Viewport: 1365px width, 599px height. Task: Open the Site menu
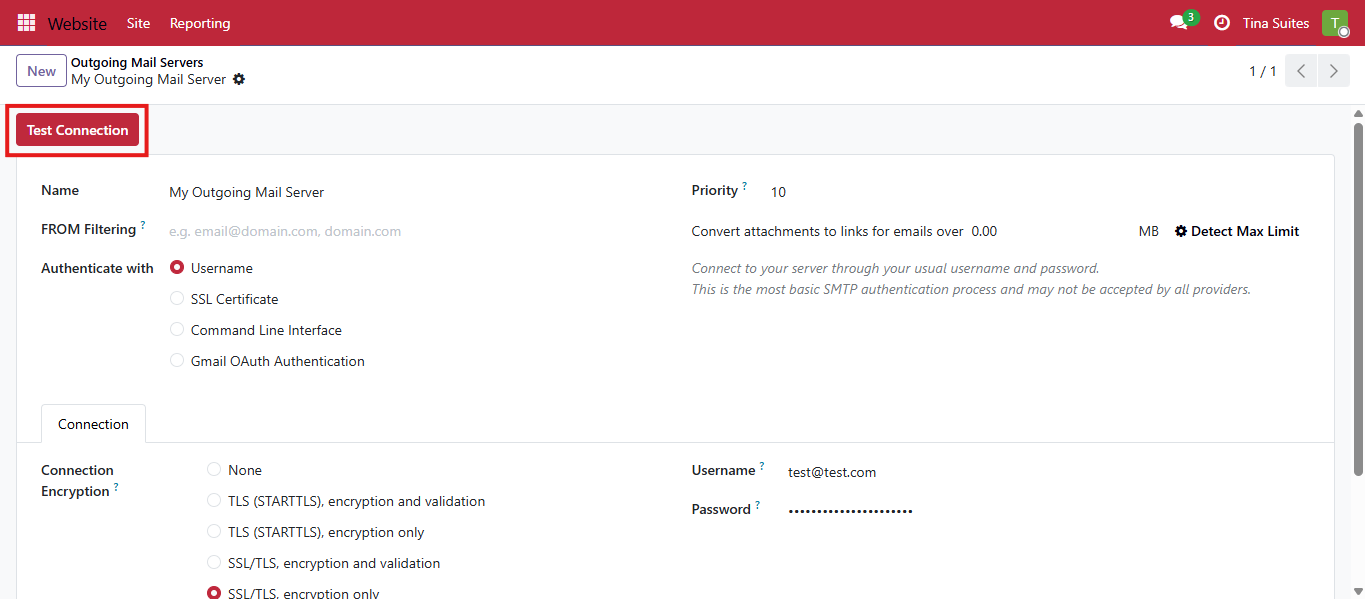pyautogui.click(x=139, y=23)
